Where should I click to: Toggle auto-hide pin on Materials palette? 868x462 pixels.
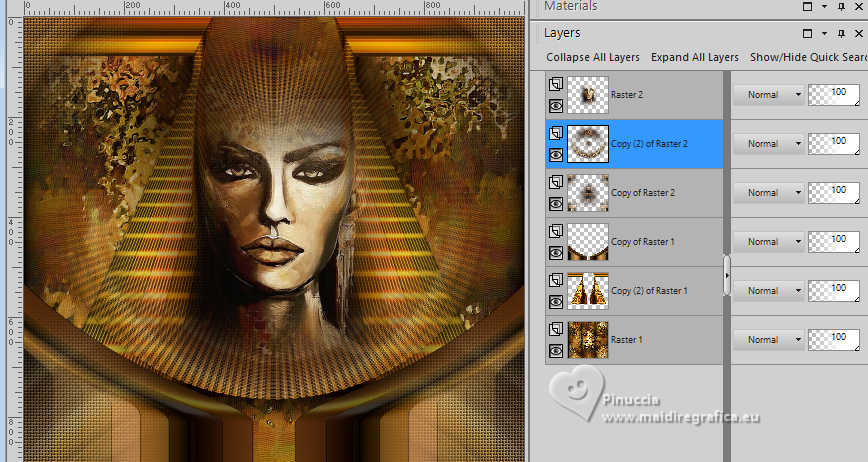(x=841, y=7)
